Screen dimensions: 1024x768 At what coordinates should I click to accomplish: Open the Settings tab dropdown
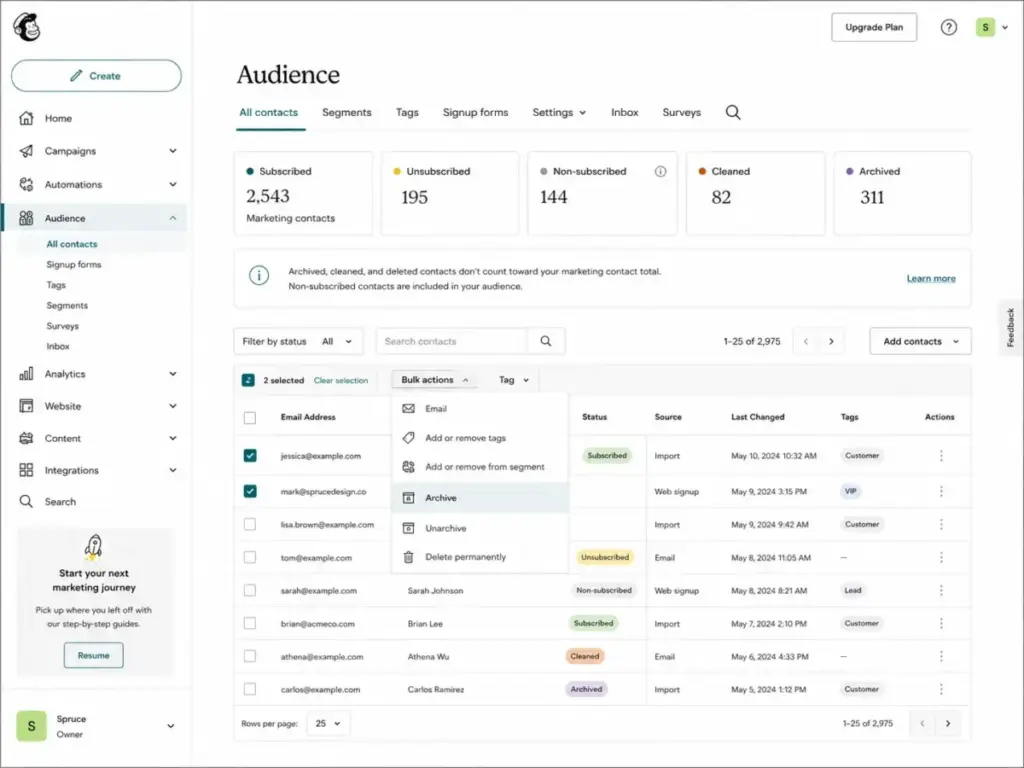point(559,112)
